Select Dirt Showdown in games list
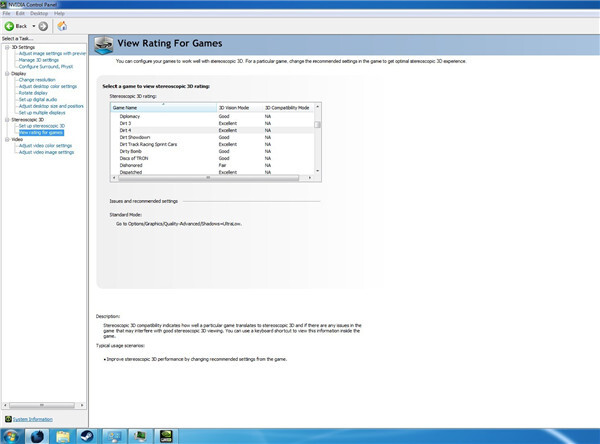Viewport: 600px width, 444px height. click(134, 137)
